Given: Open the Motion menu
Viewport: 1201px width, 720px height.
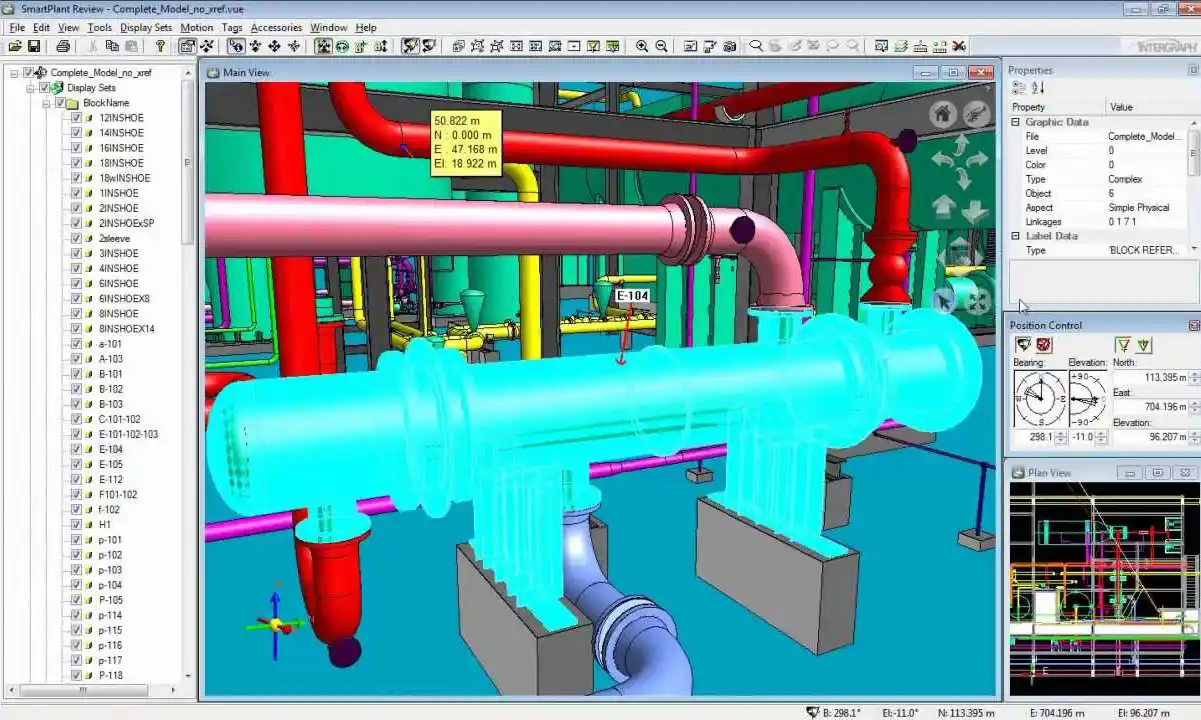Looking at the screenshot, I should 196,27.
